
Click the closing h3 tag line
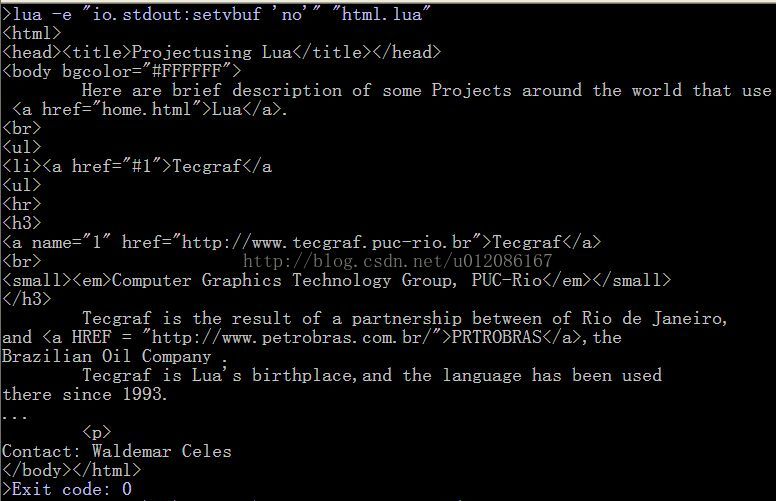(27, 299)
